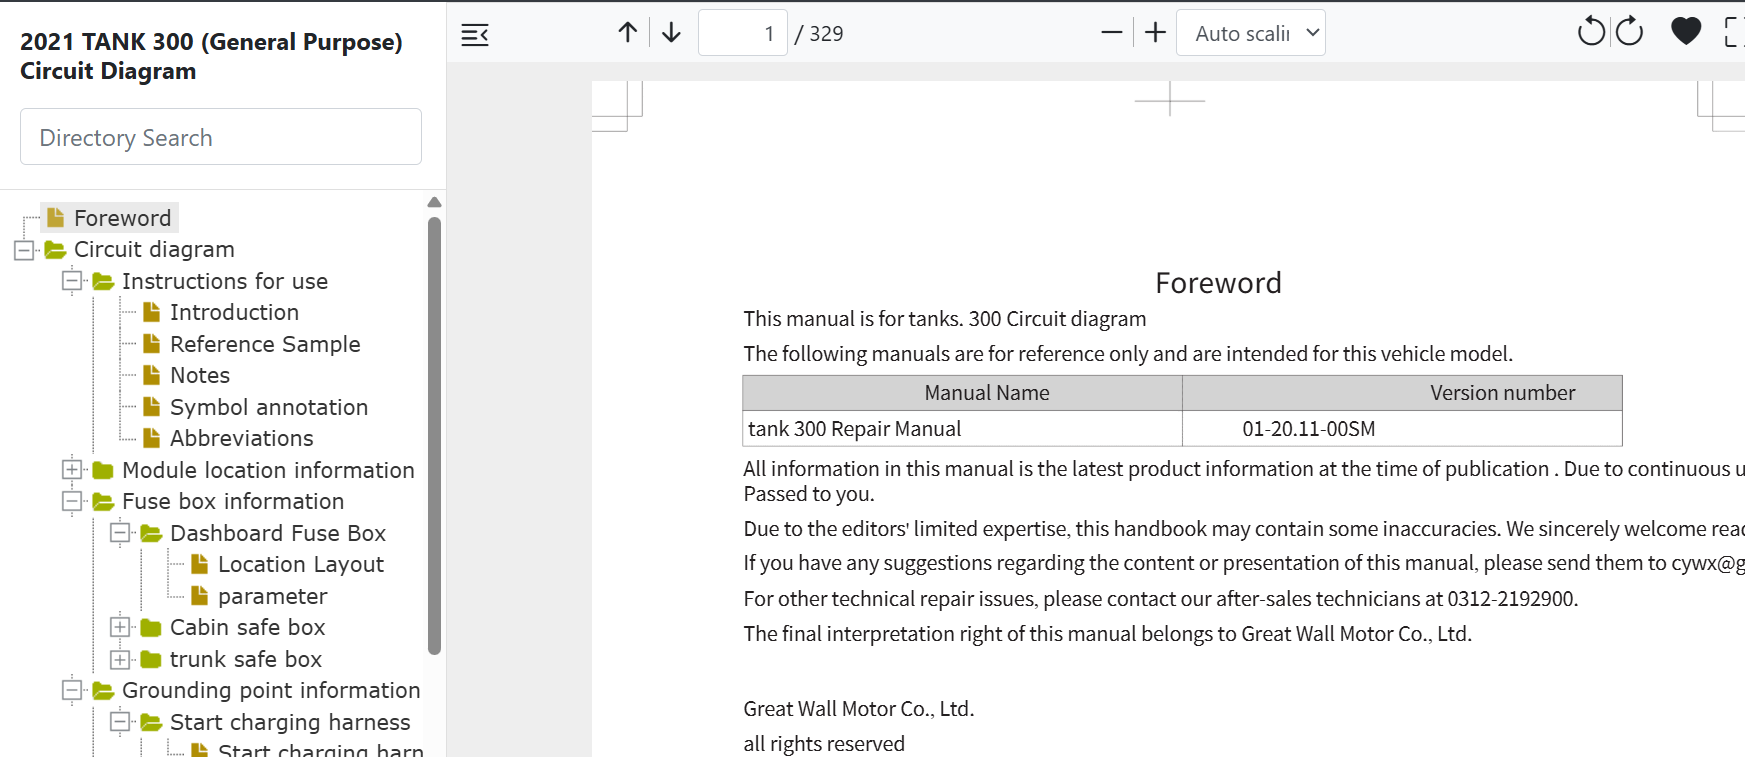1745x757 pixels.
Task: Open the Introduction page
Action: point(234,312)
